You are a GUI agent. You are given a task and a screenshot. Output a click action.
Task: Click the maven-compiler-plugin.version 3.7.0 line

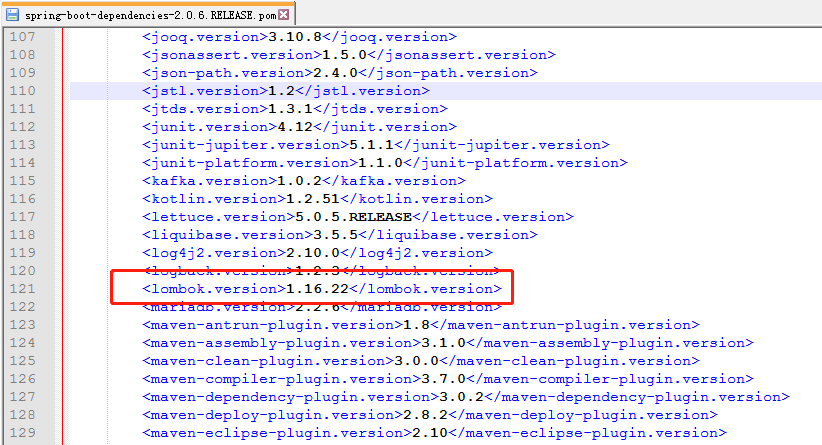click(x=448, y=379)
